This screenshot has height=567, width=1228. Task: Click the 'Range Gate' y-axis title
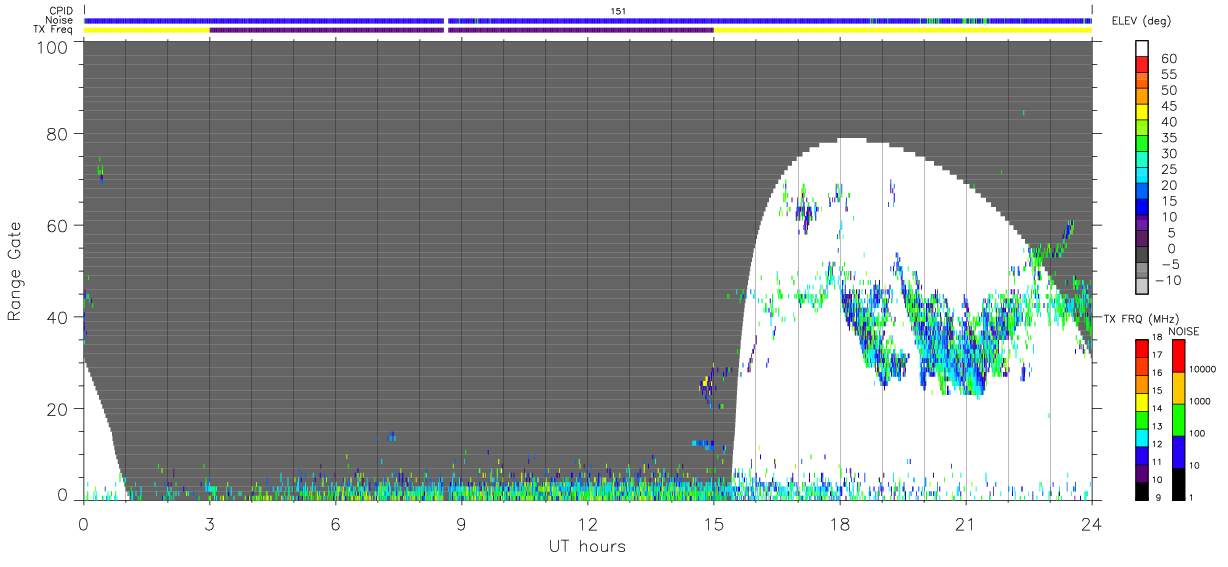15,270
